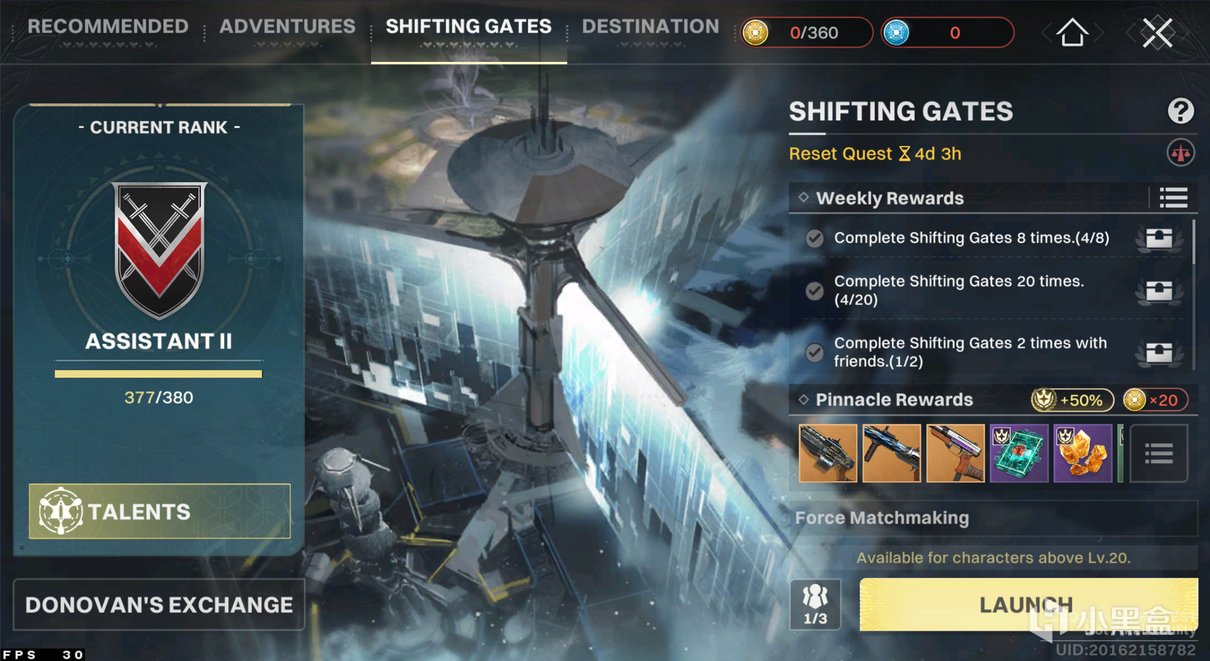Open the Pinnacle Rewards list icon

click(x=1158, y=454)
